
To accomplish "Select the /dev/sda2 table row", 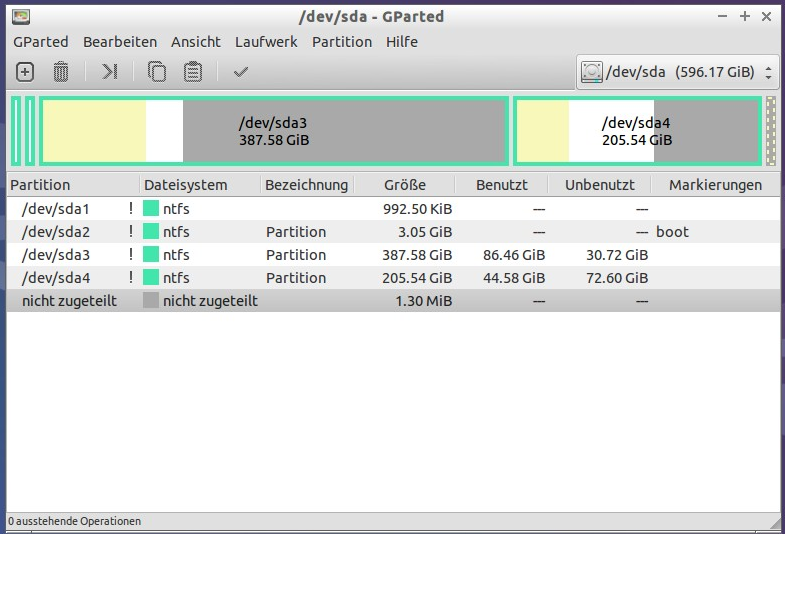I will 393,231.
